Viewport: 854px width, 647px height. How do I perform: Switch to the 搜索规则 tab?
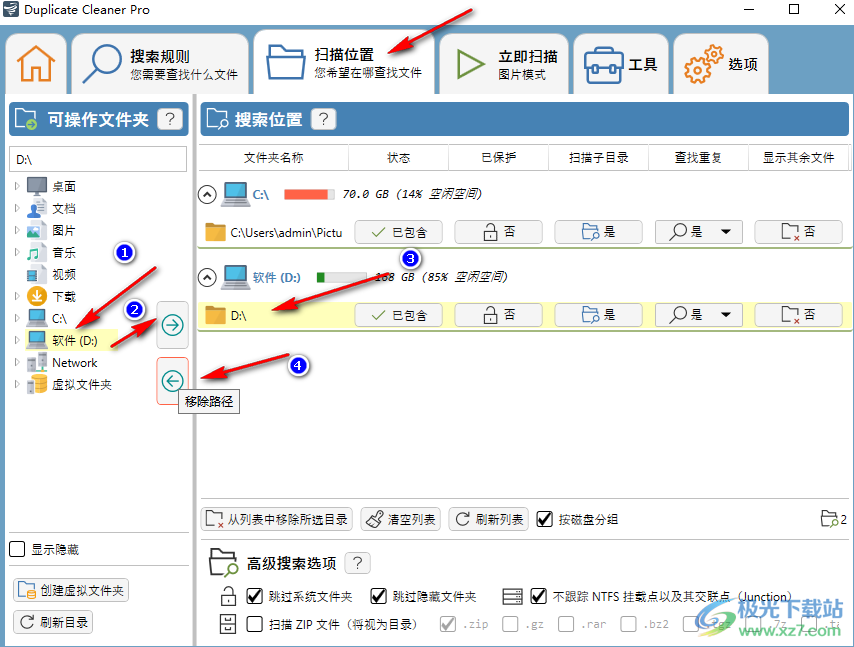[x=160, y=64]
